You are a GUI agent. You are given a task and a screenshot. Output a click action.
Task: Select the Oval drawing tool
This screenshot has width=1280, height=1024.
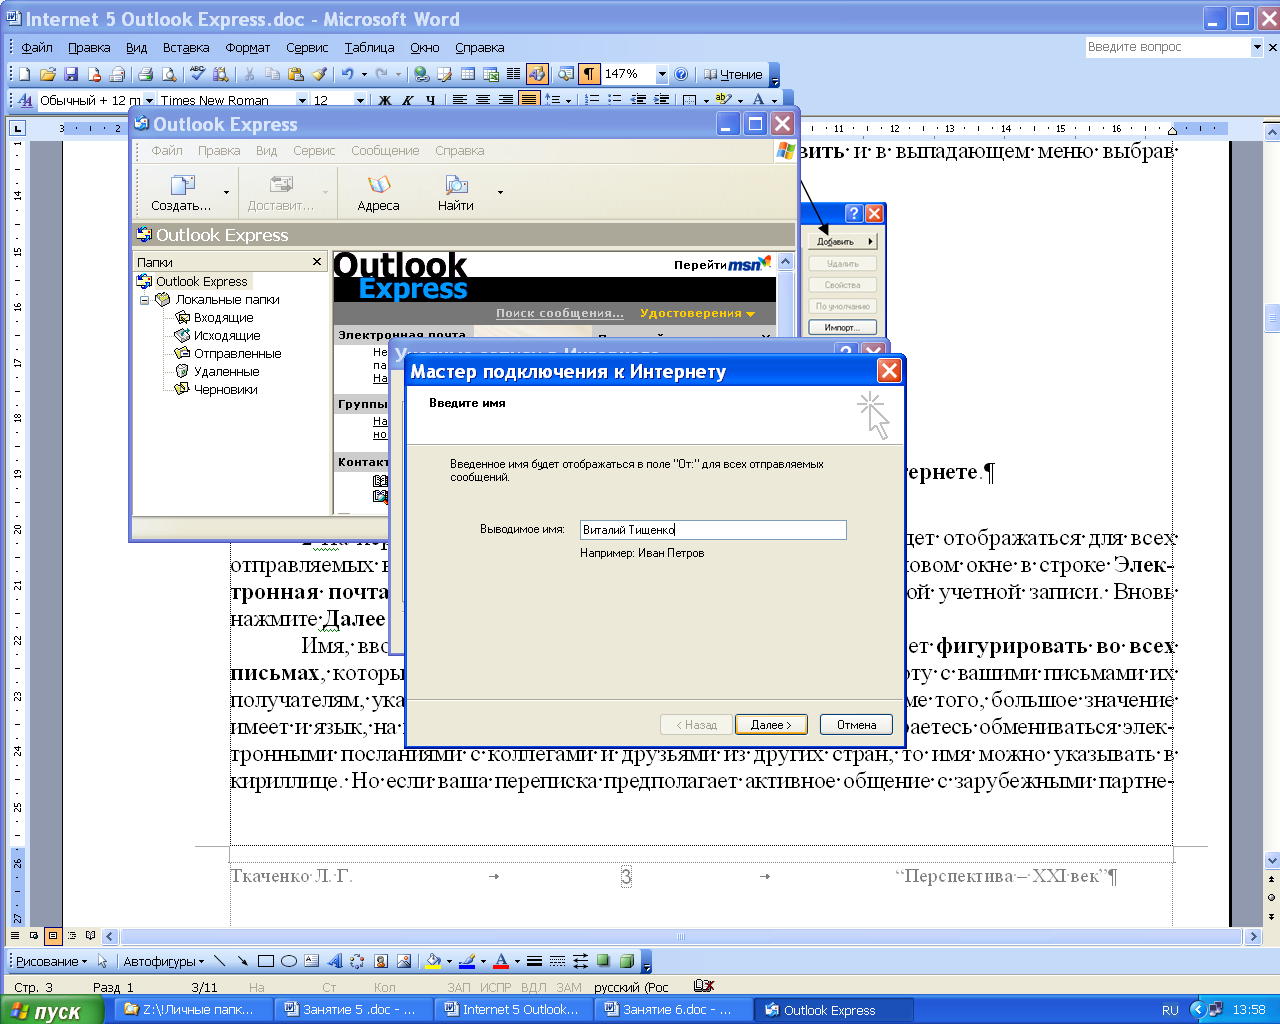(x=289, y=961)
